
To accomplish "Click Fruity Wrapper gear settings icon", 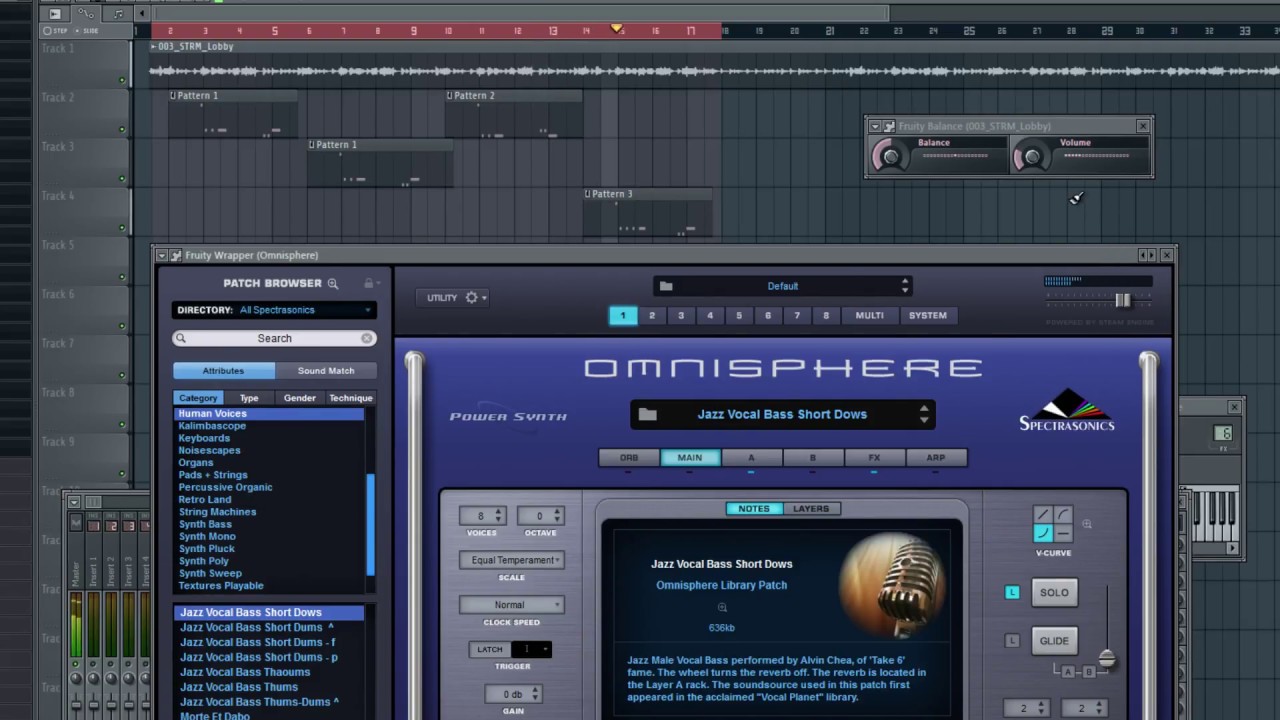I will [x=176, y=256].
